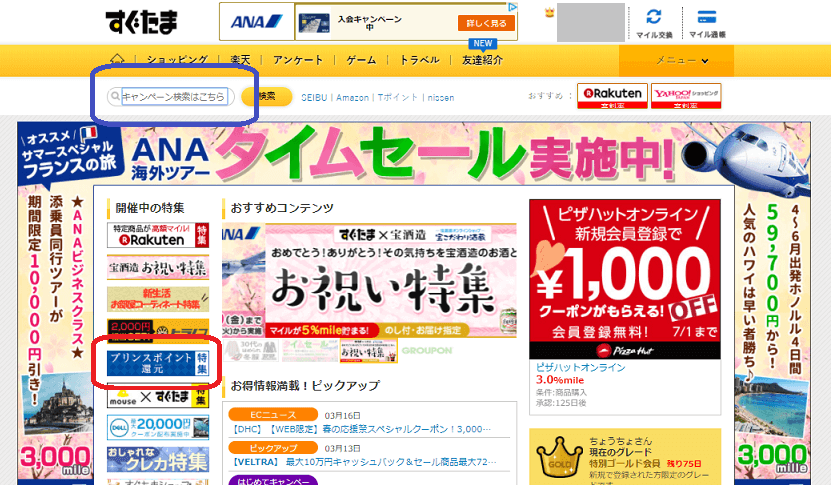Click the 特別ゴールド会員 grade text

(624, 463)
